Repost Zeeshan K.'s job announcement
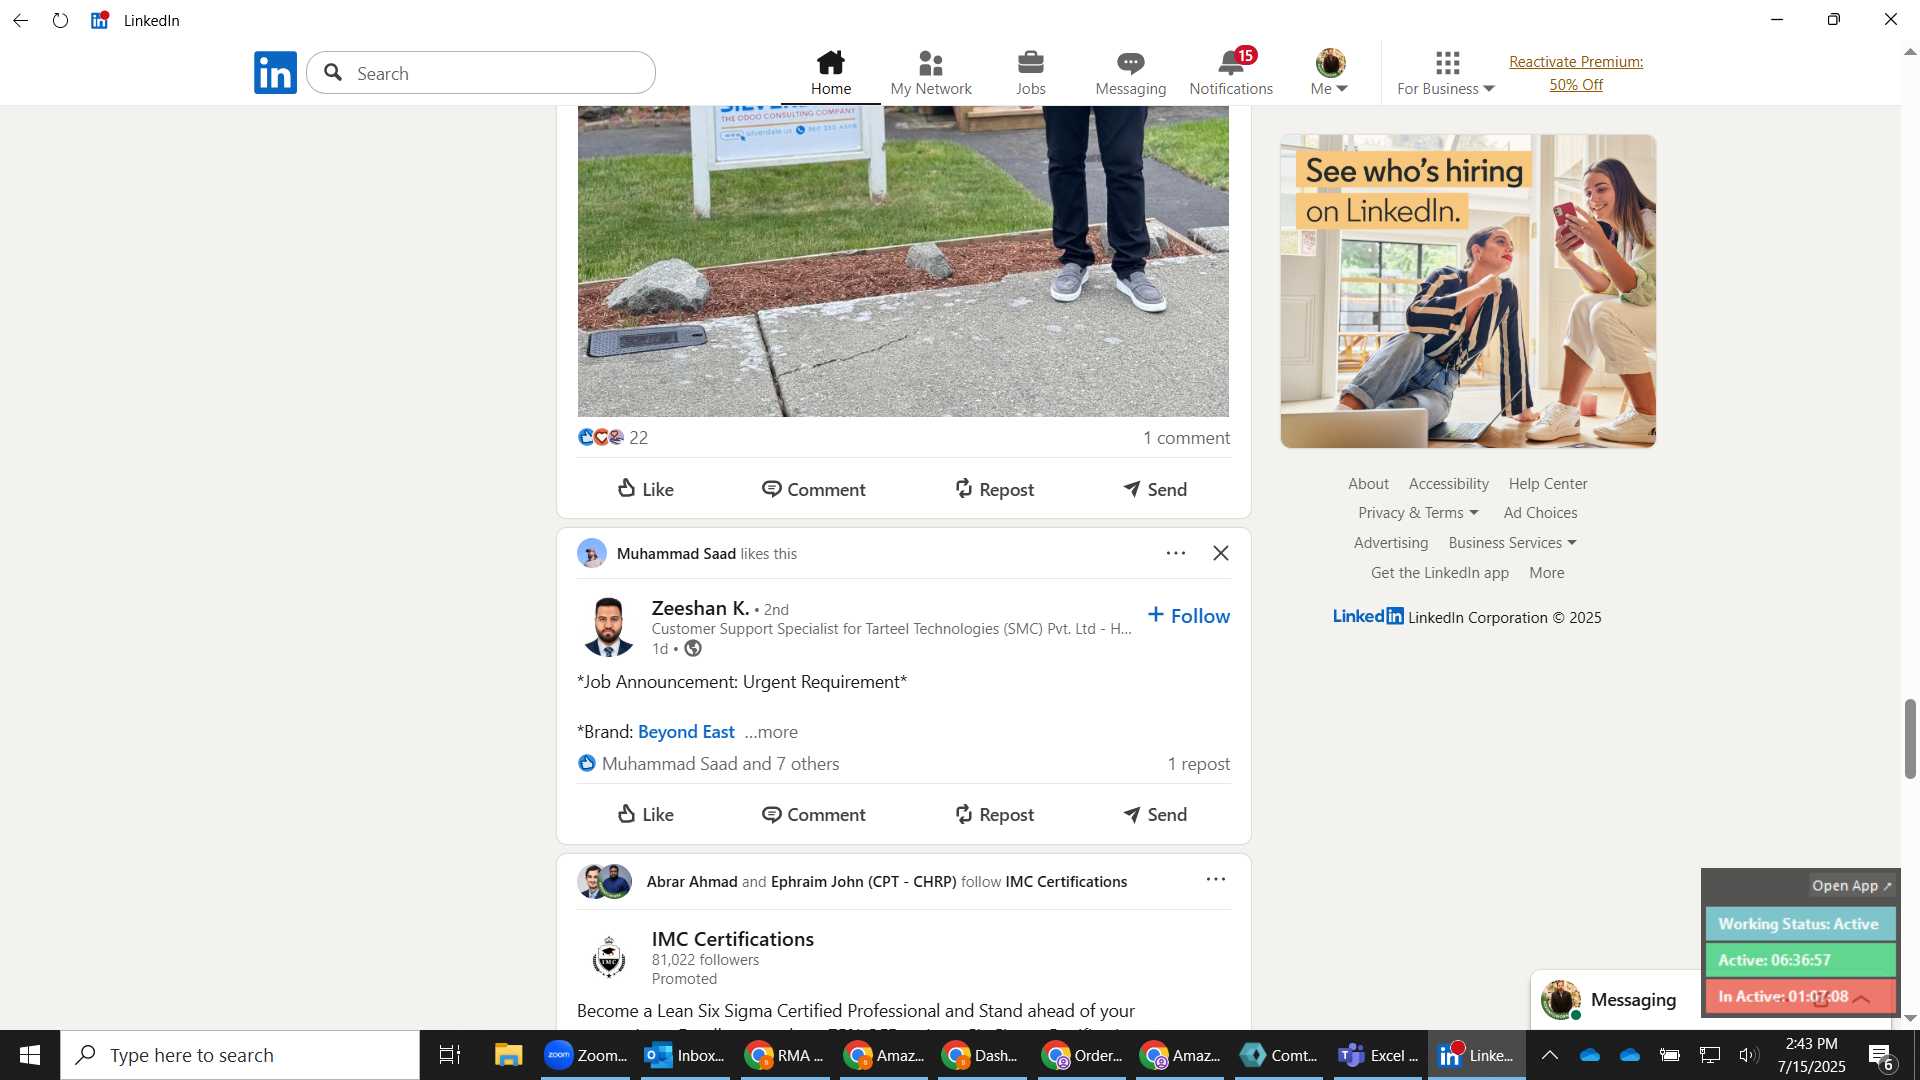This screenshot has width=1920, height=1080. coord(994,814)
